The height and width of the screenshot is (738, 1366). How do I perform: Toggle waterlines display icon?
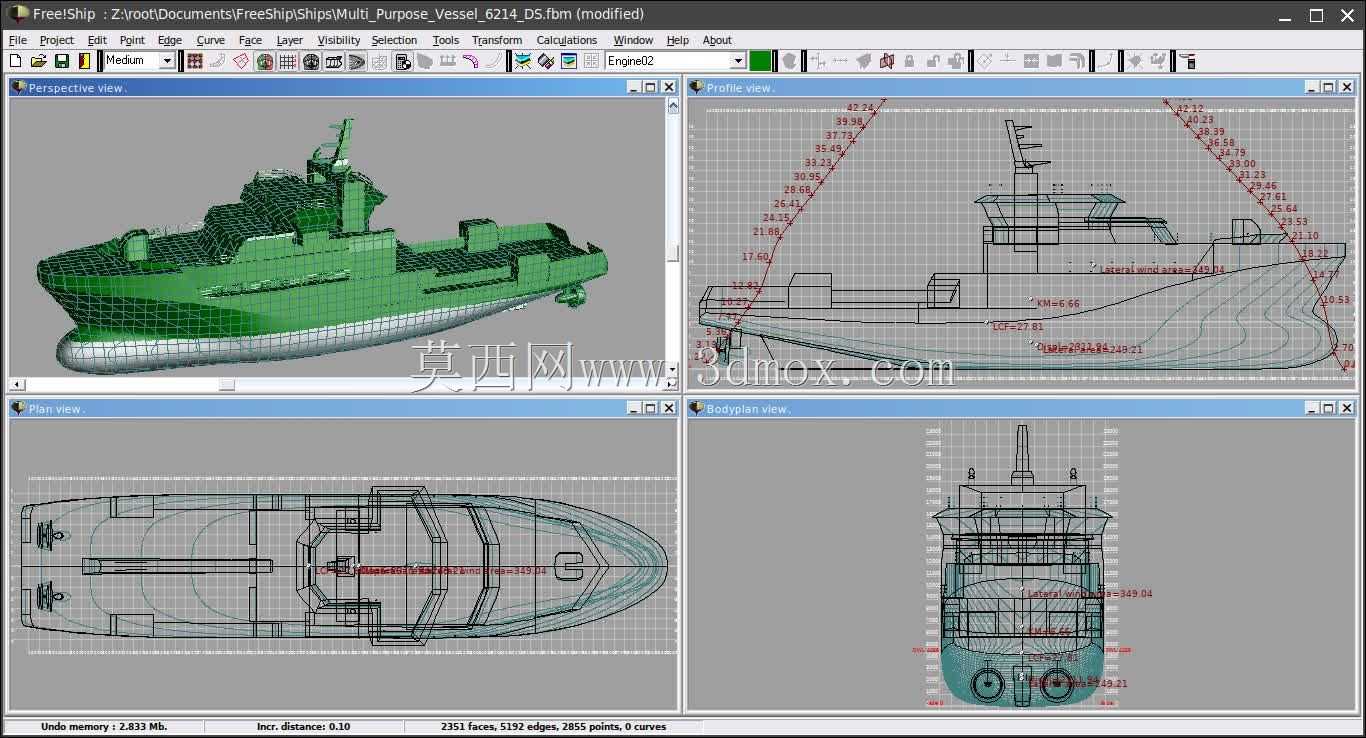357,61
